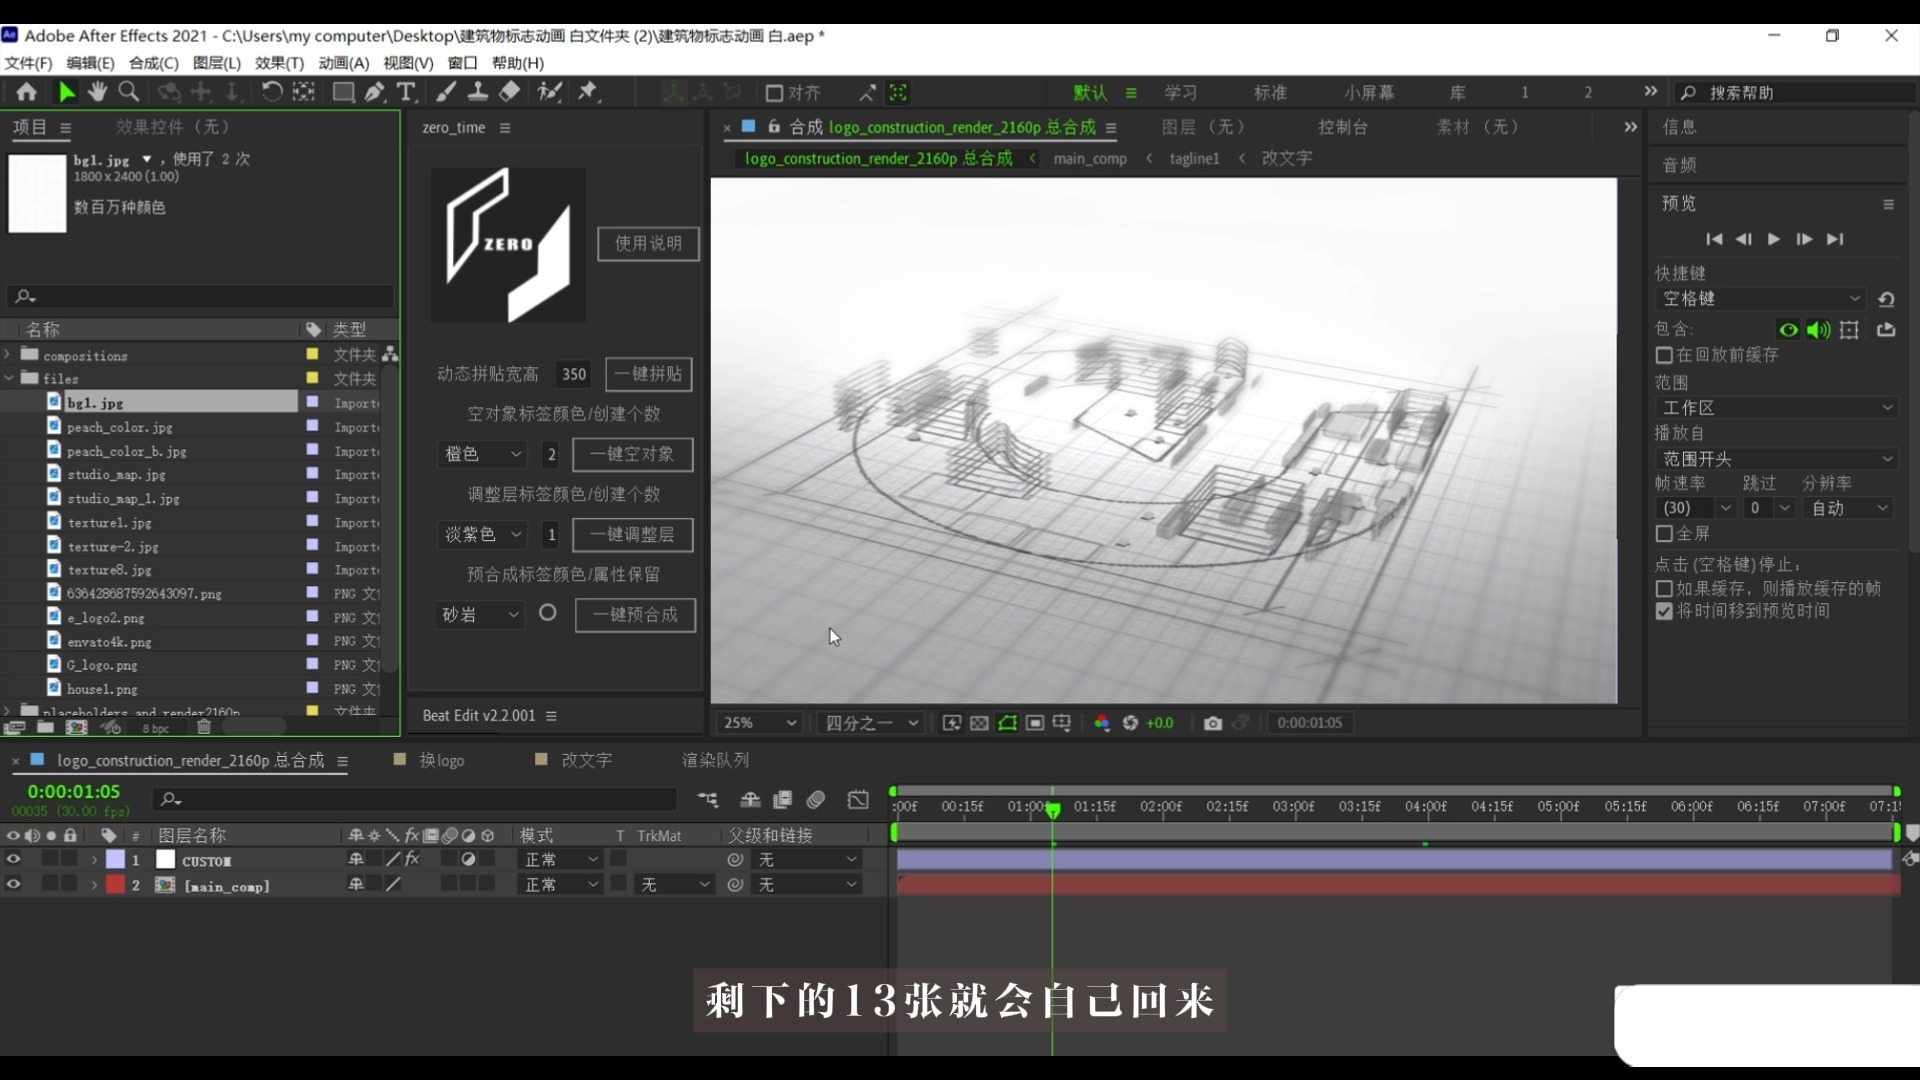Enable the 全屏 checkbox

click(x=1664, y=534)
